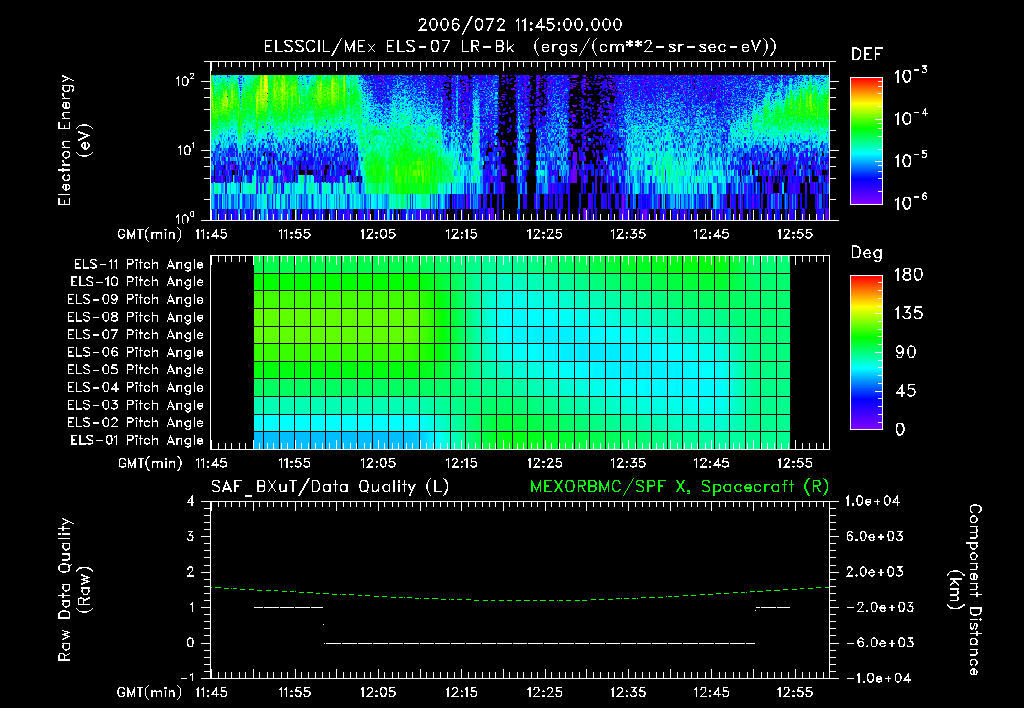Click the '180' tick on Deg colorbar
Image resolution: width=1024 pixels, height=708 pixels.
pos(908,275)
